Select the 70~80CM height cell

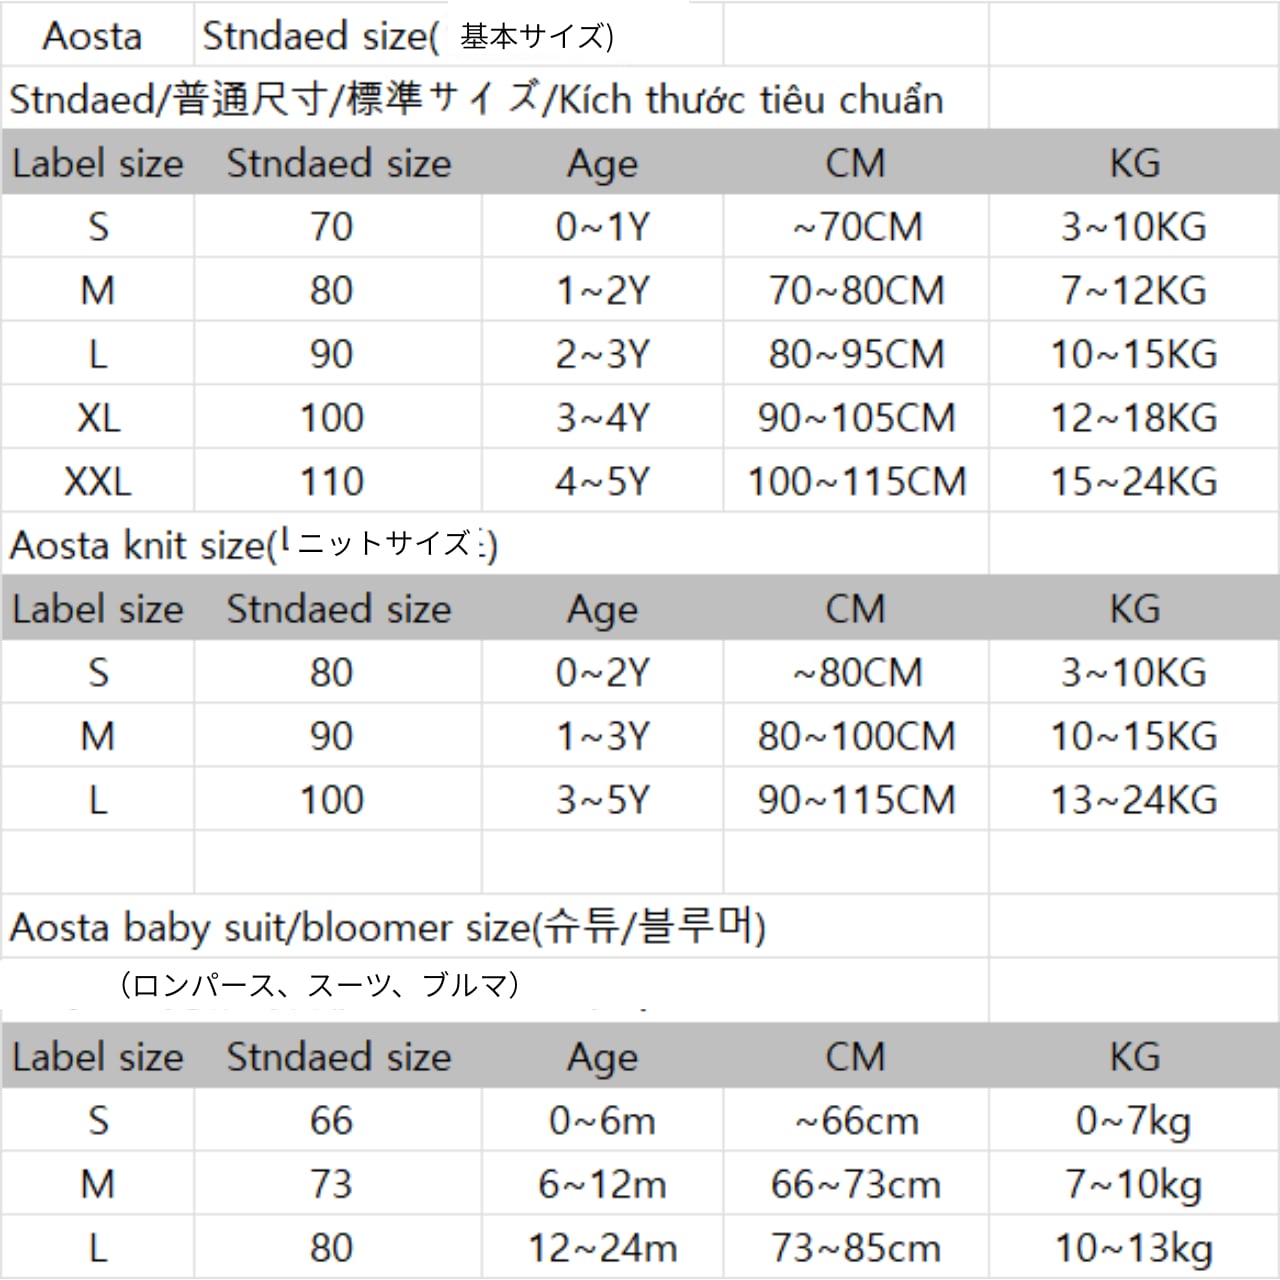coord(857,291)
